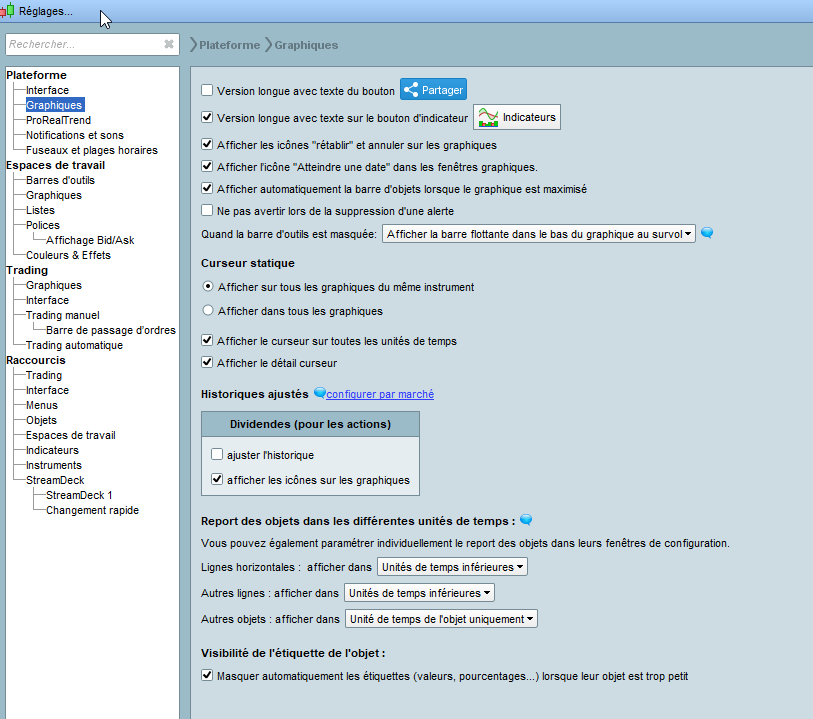Open Autres objets afficher dans dropdown

point(441,618)
